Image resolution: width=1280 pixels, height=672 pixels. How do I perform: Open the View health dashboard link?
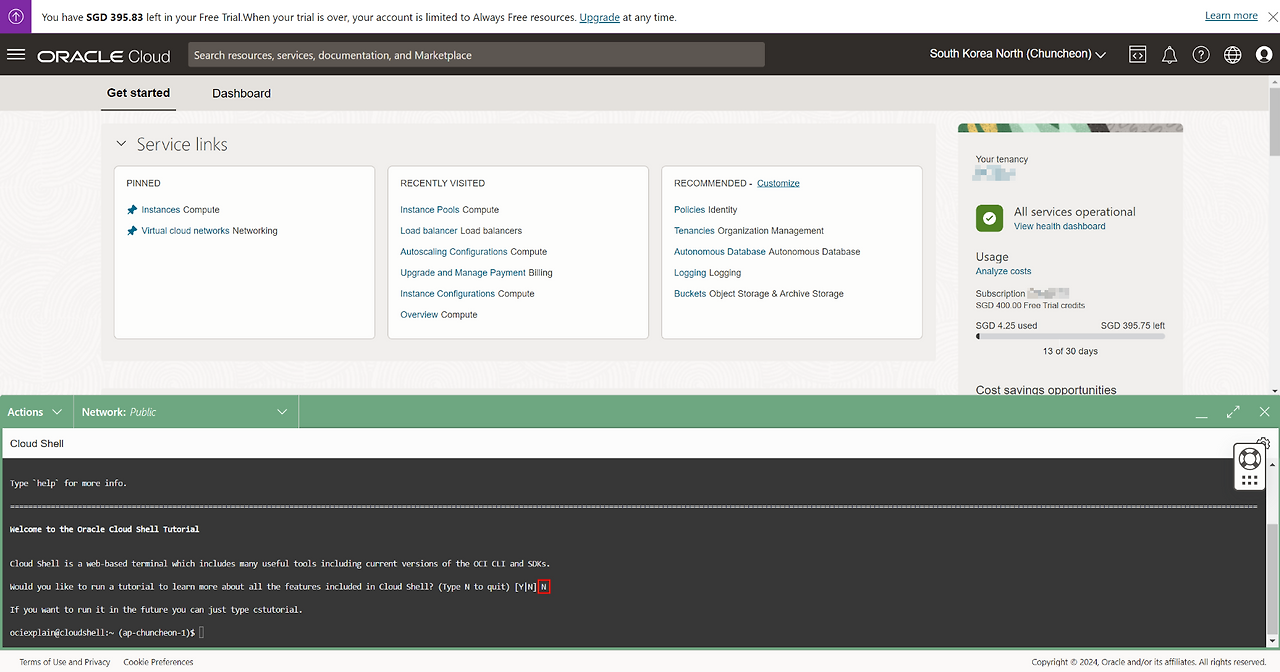point(1059,227)
